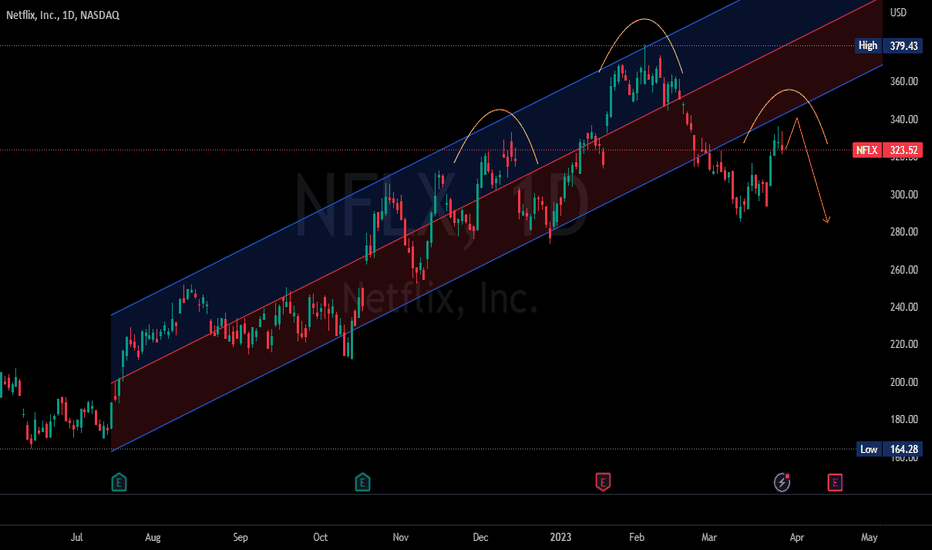Viewport: 932px width, 550px height.
Task: Click the Mar label on time axis
Action: click(x=709, y=538)
